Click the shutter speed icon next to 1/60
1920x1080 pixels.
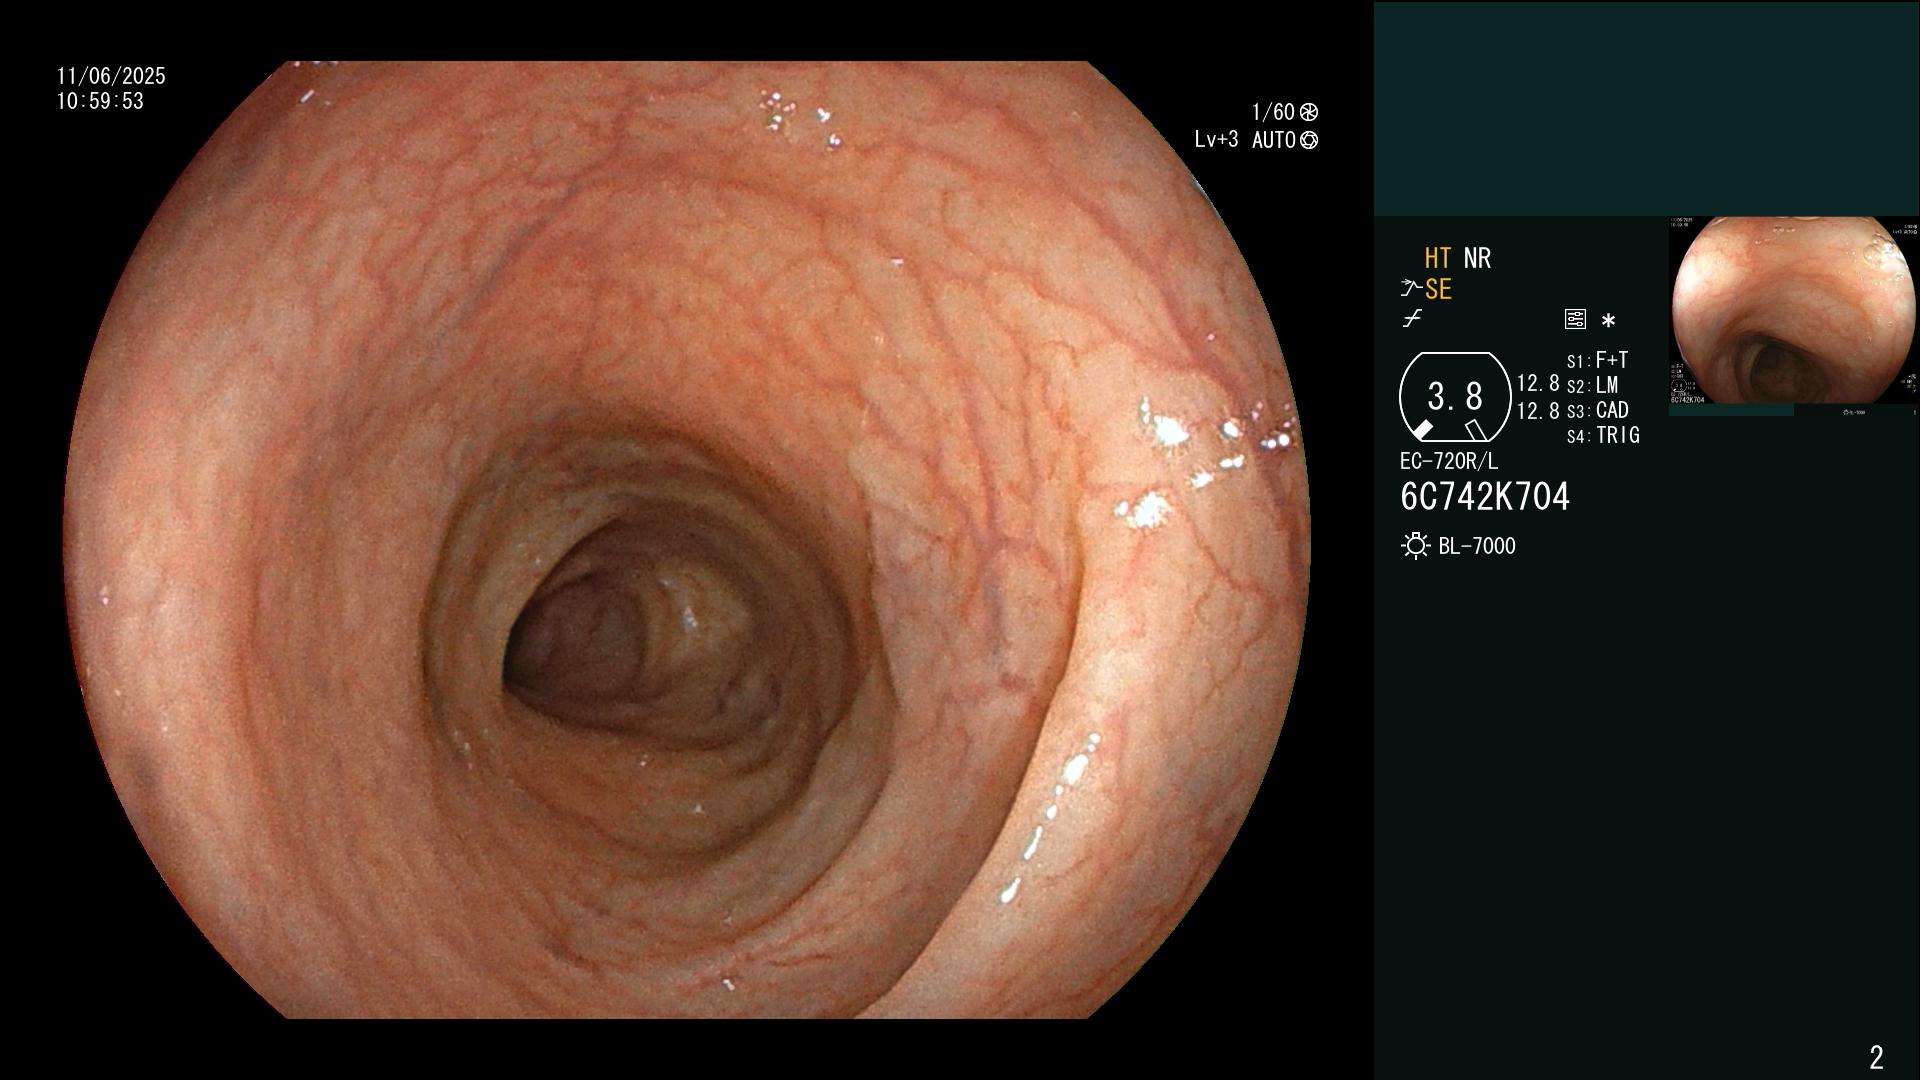click(x=1309, y=112)
